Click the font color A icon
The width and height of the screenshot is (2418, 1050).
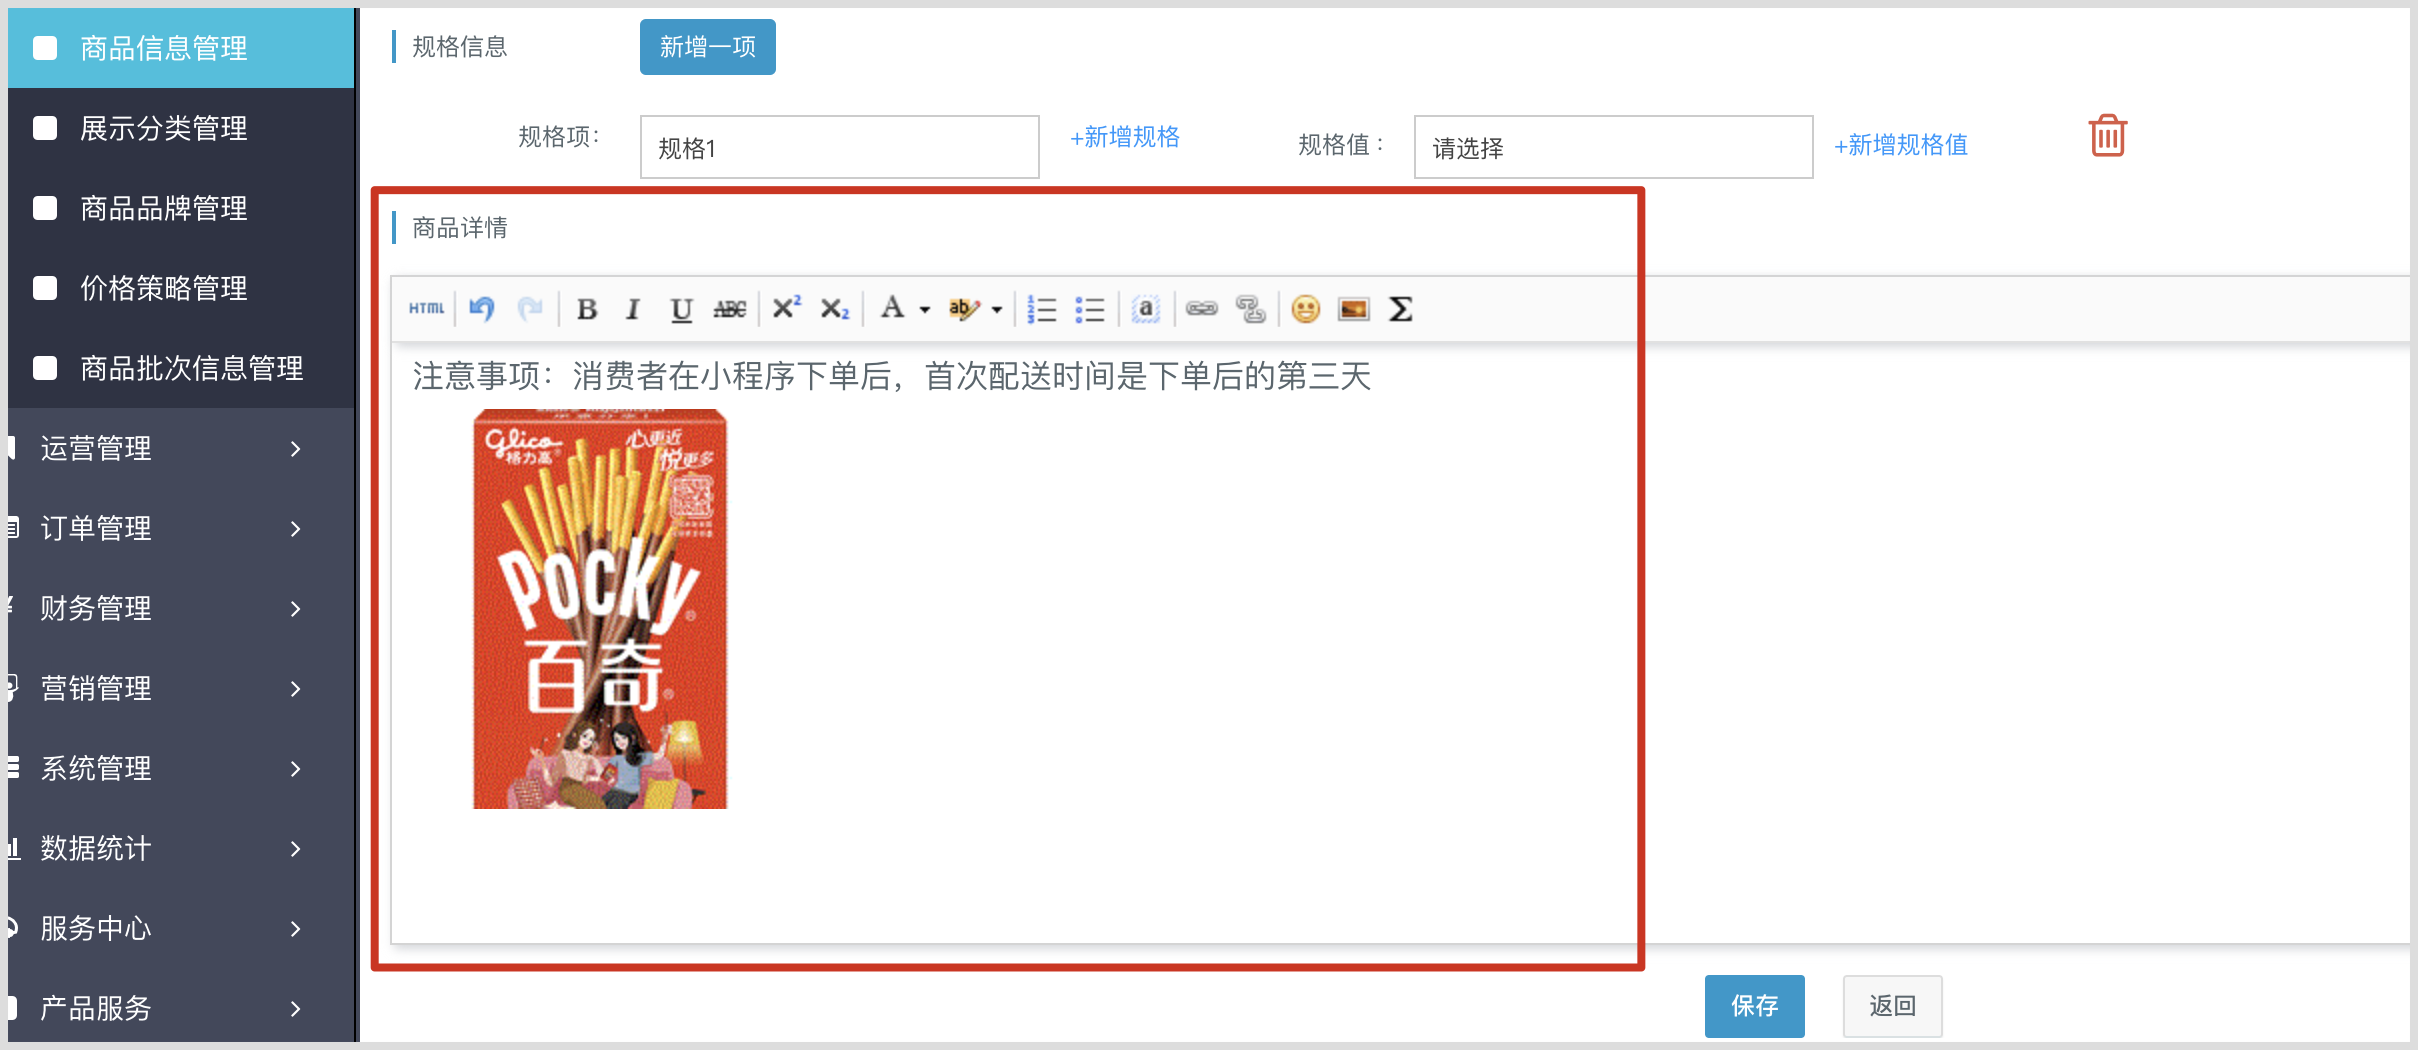(892, 308)
